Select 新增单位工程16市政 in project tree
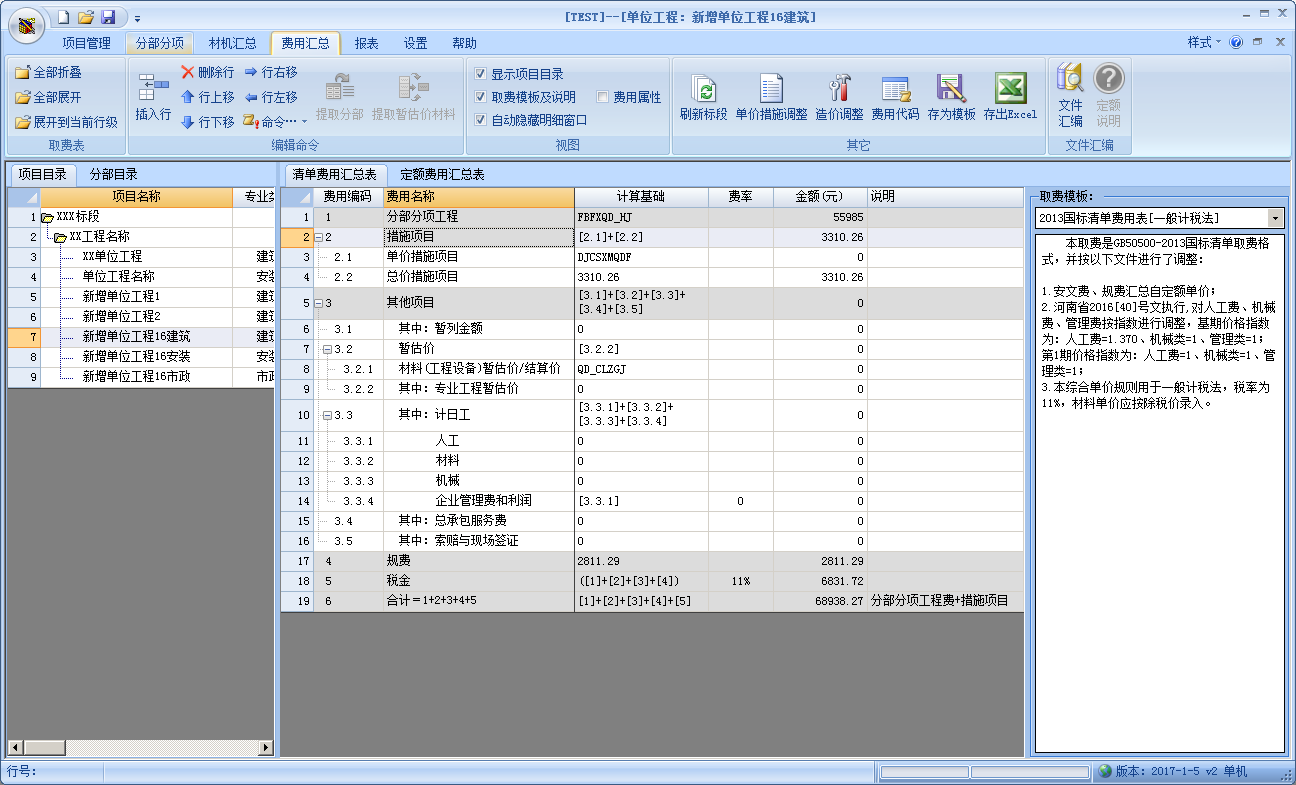1296x785 pixels. [136, 377]
